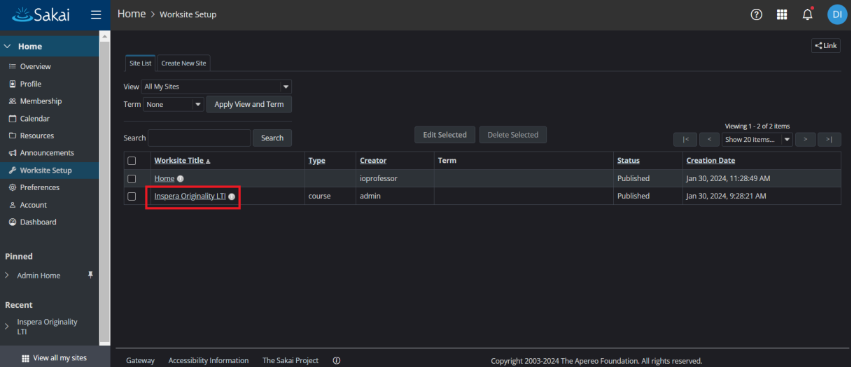The image size is (851, 367).
Task: Click the Edit Selected button
Action: tap(445, 135)
